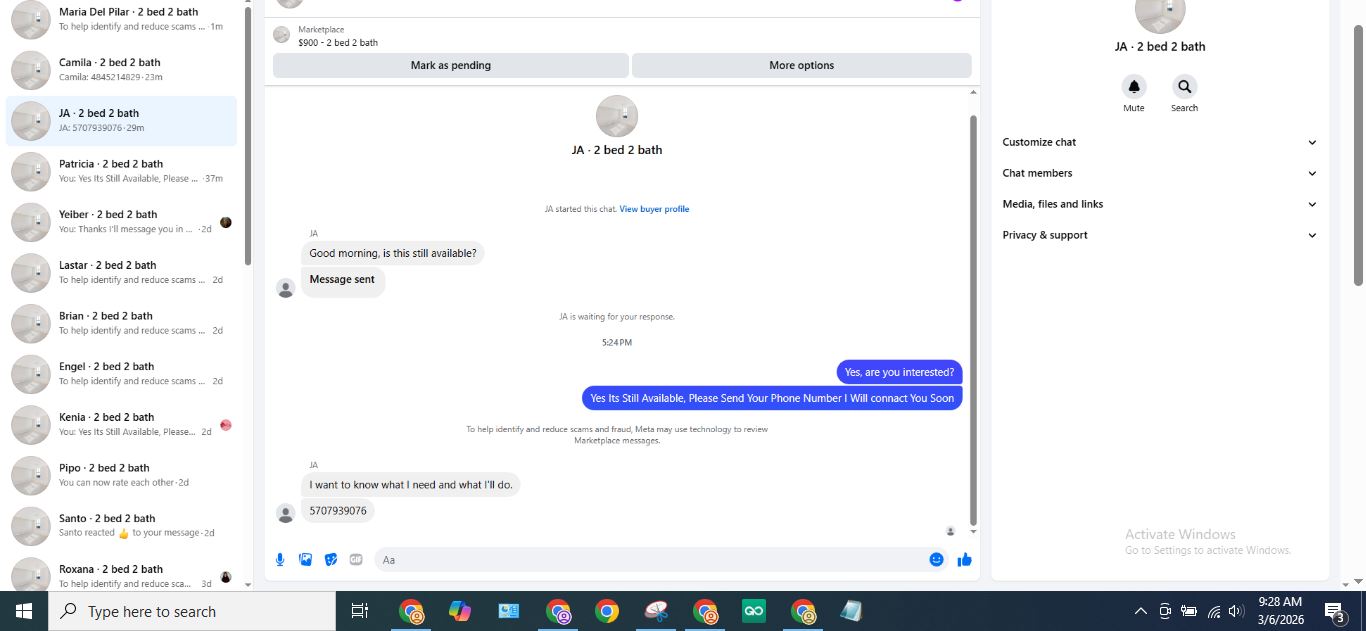Screen dimensions: 1366x631
Task: Expand the Chat members section
Action: [1160, 173]
